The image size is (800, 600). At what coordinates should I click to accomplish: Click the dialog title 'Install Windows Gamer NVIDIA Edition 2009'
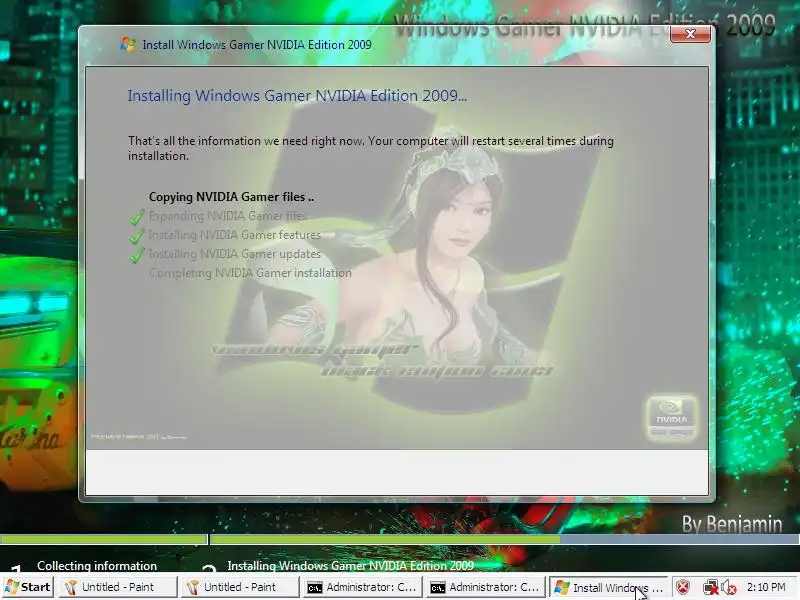pyautogui.click(x=257, y=45)
